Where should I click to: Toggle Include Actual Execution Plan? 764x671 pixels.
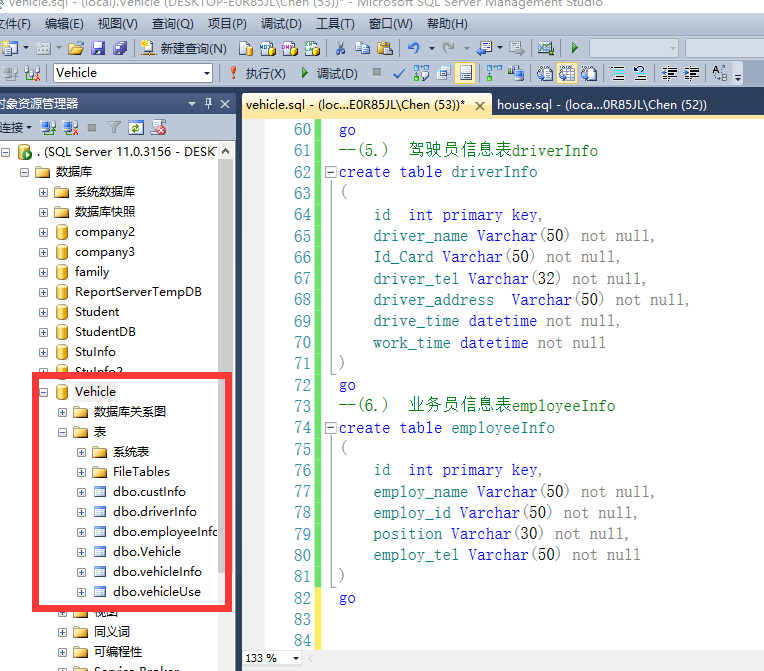click(494, 74)
